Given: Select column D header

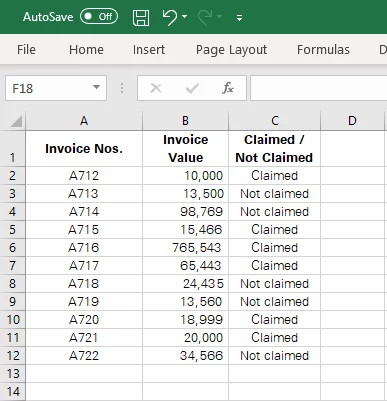Looking at the screenshot, I should point(352,121).
